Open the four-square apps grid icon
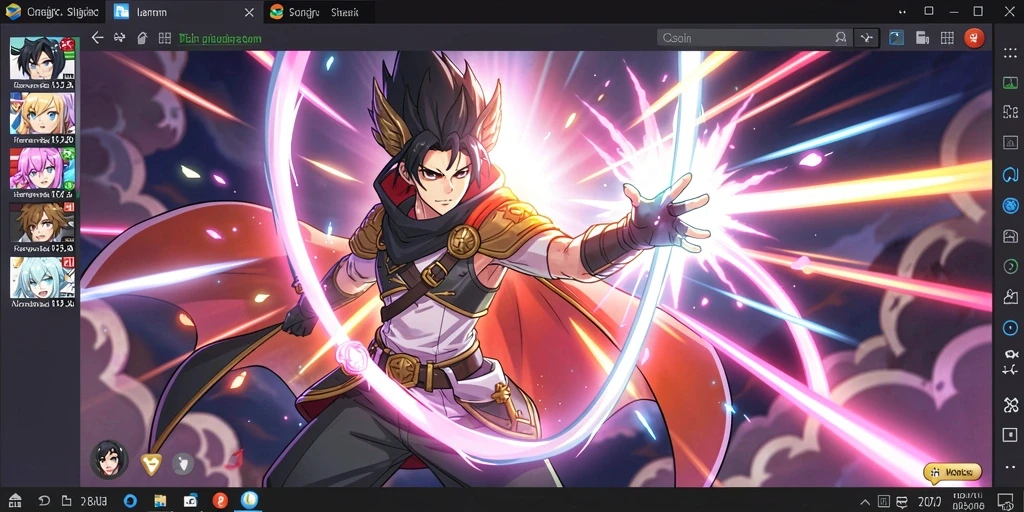1024x512 pixels. click(165, 39)
